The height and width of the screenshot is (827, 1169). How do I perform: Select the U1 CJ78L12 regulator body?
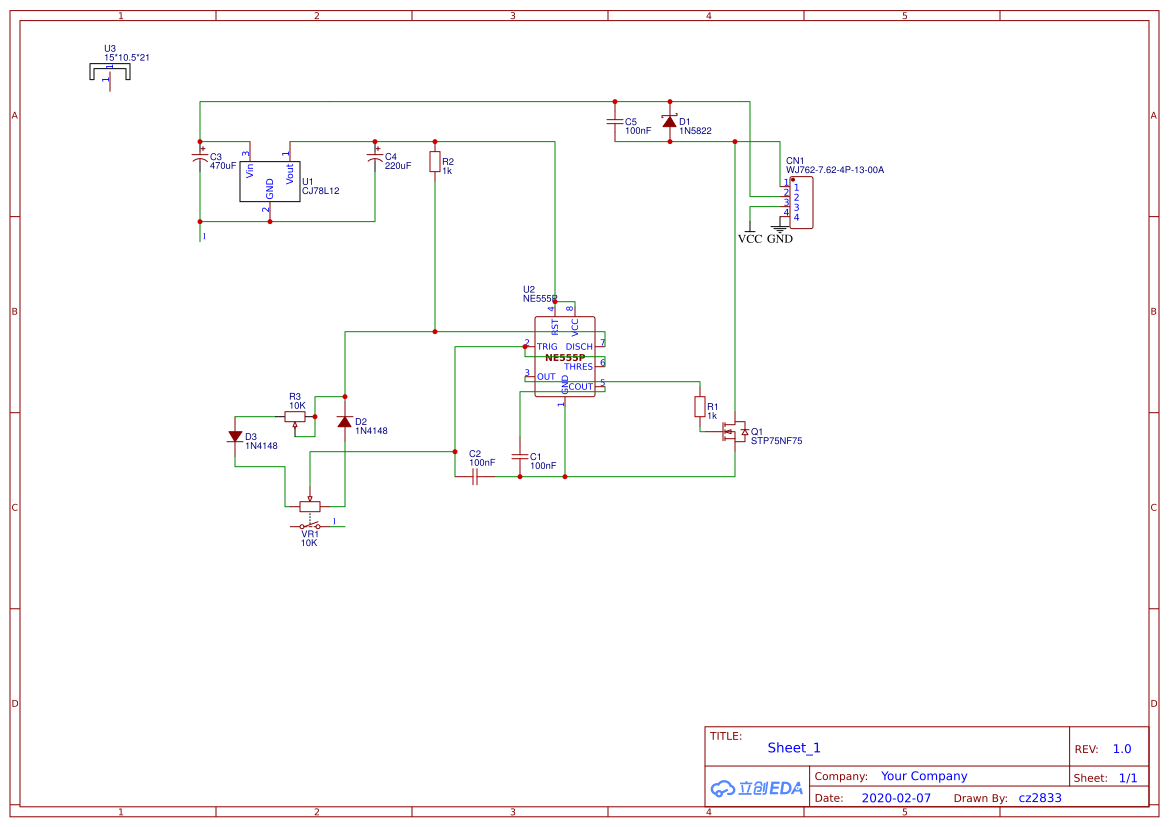[270, 181]
